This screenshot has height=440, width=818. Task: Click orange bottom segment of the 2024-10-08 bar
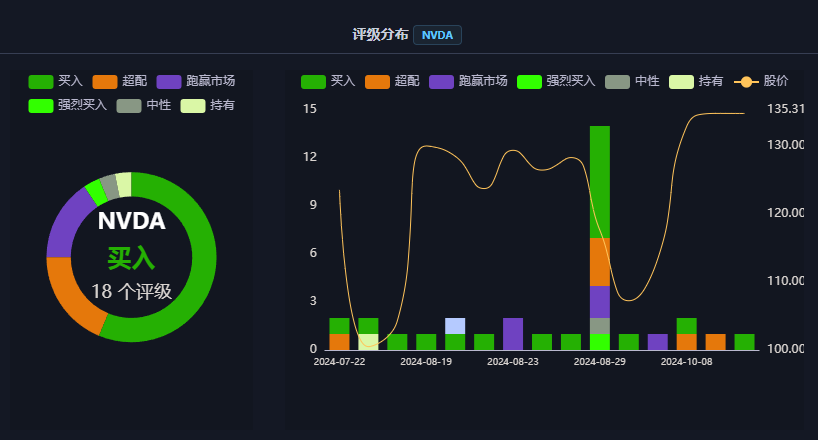[687, 342]
